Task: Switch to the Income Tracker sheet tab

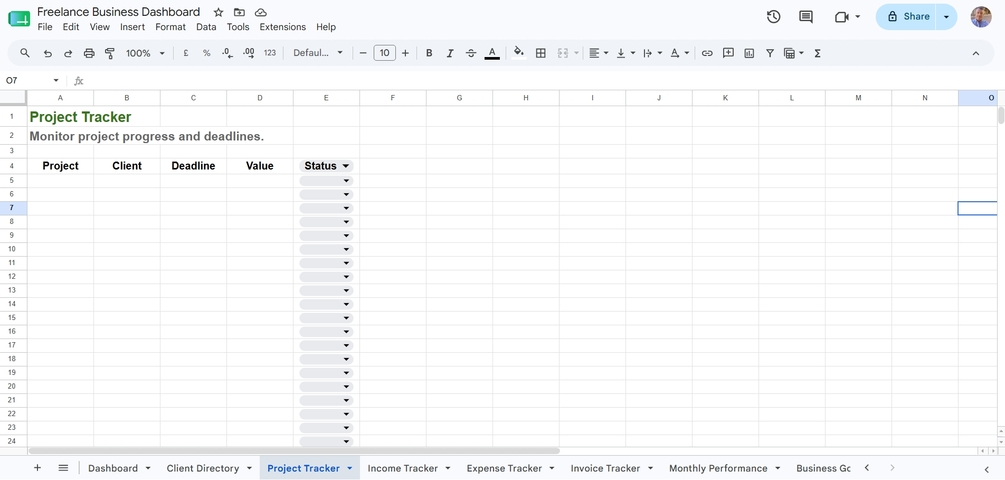Action: 403,468
